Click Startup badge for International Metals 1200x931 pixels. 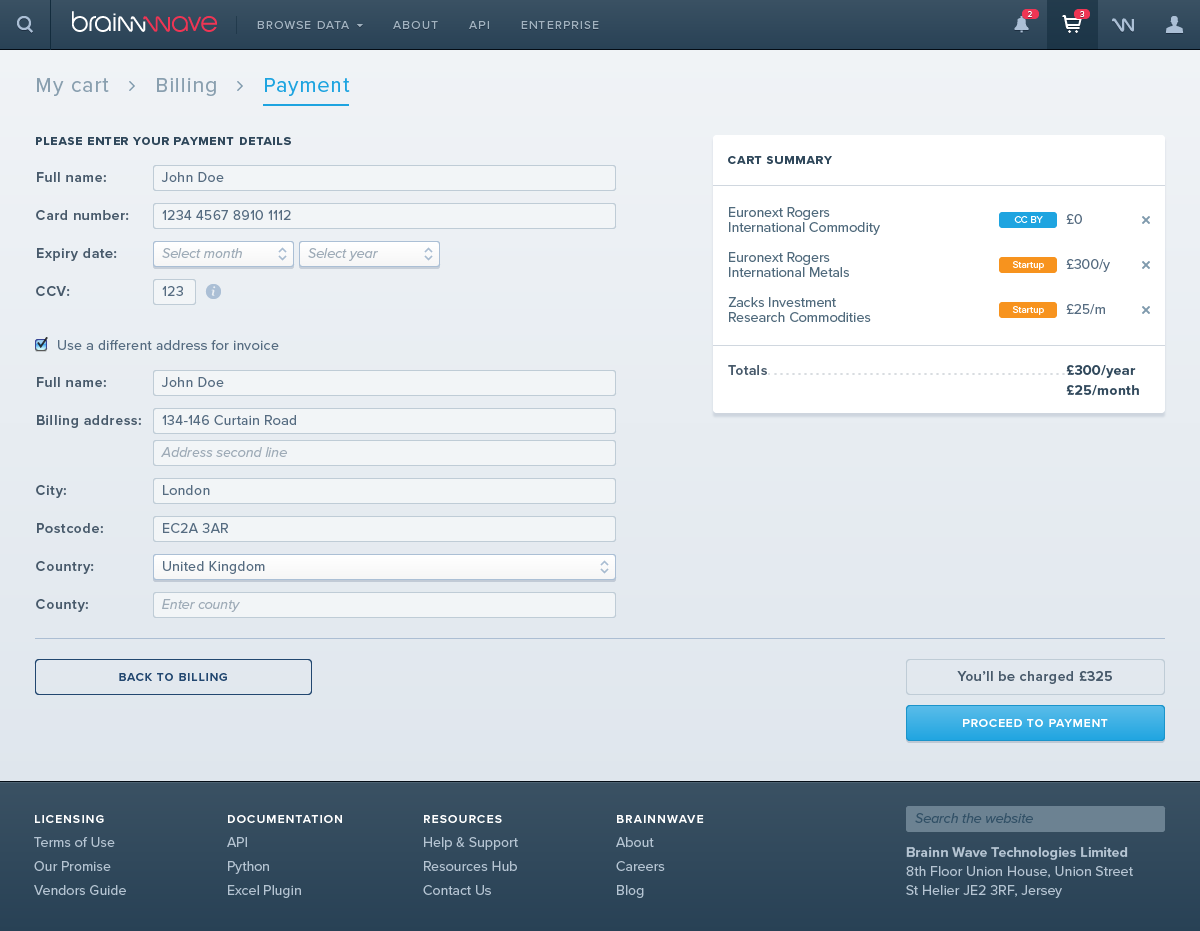[1028, 265]
